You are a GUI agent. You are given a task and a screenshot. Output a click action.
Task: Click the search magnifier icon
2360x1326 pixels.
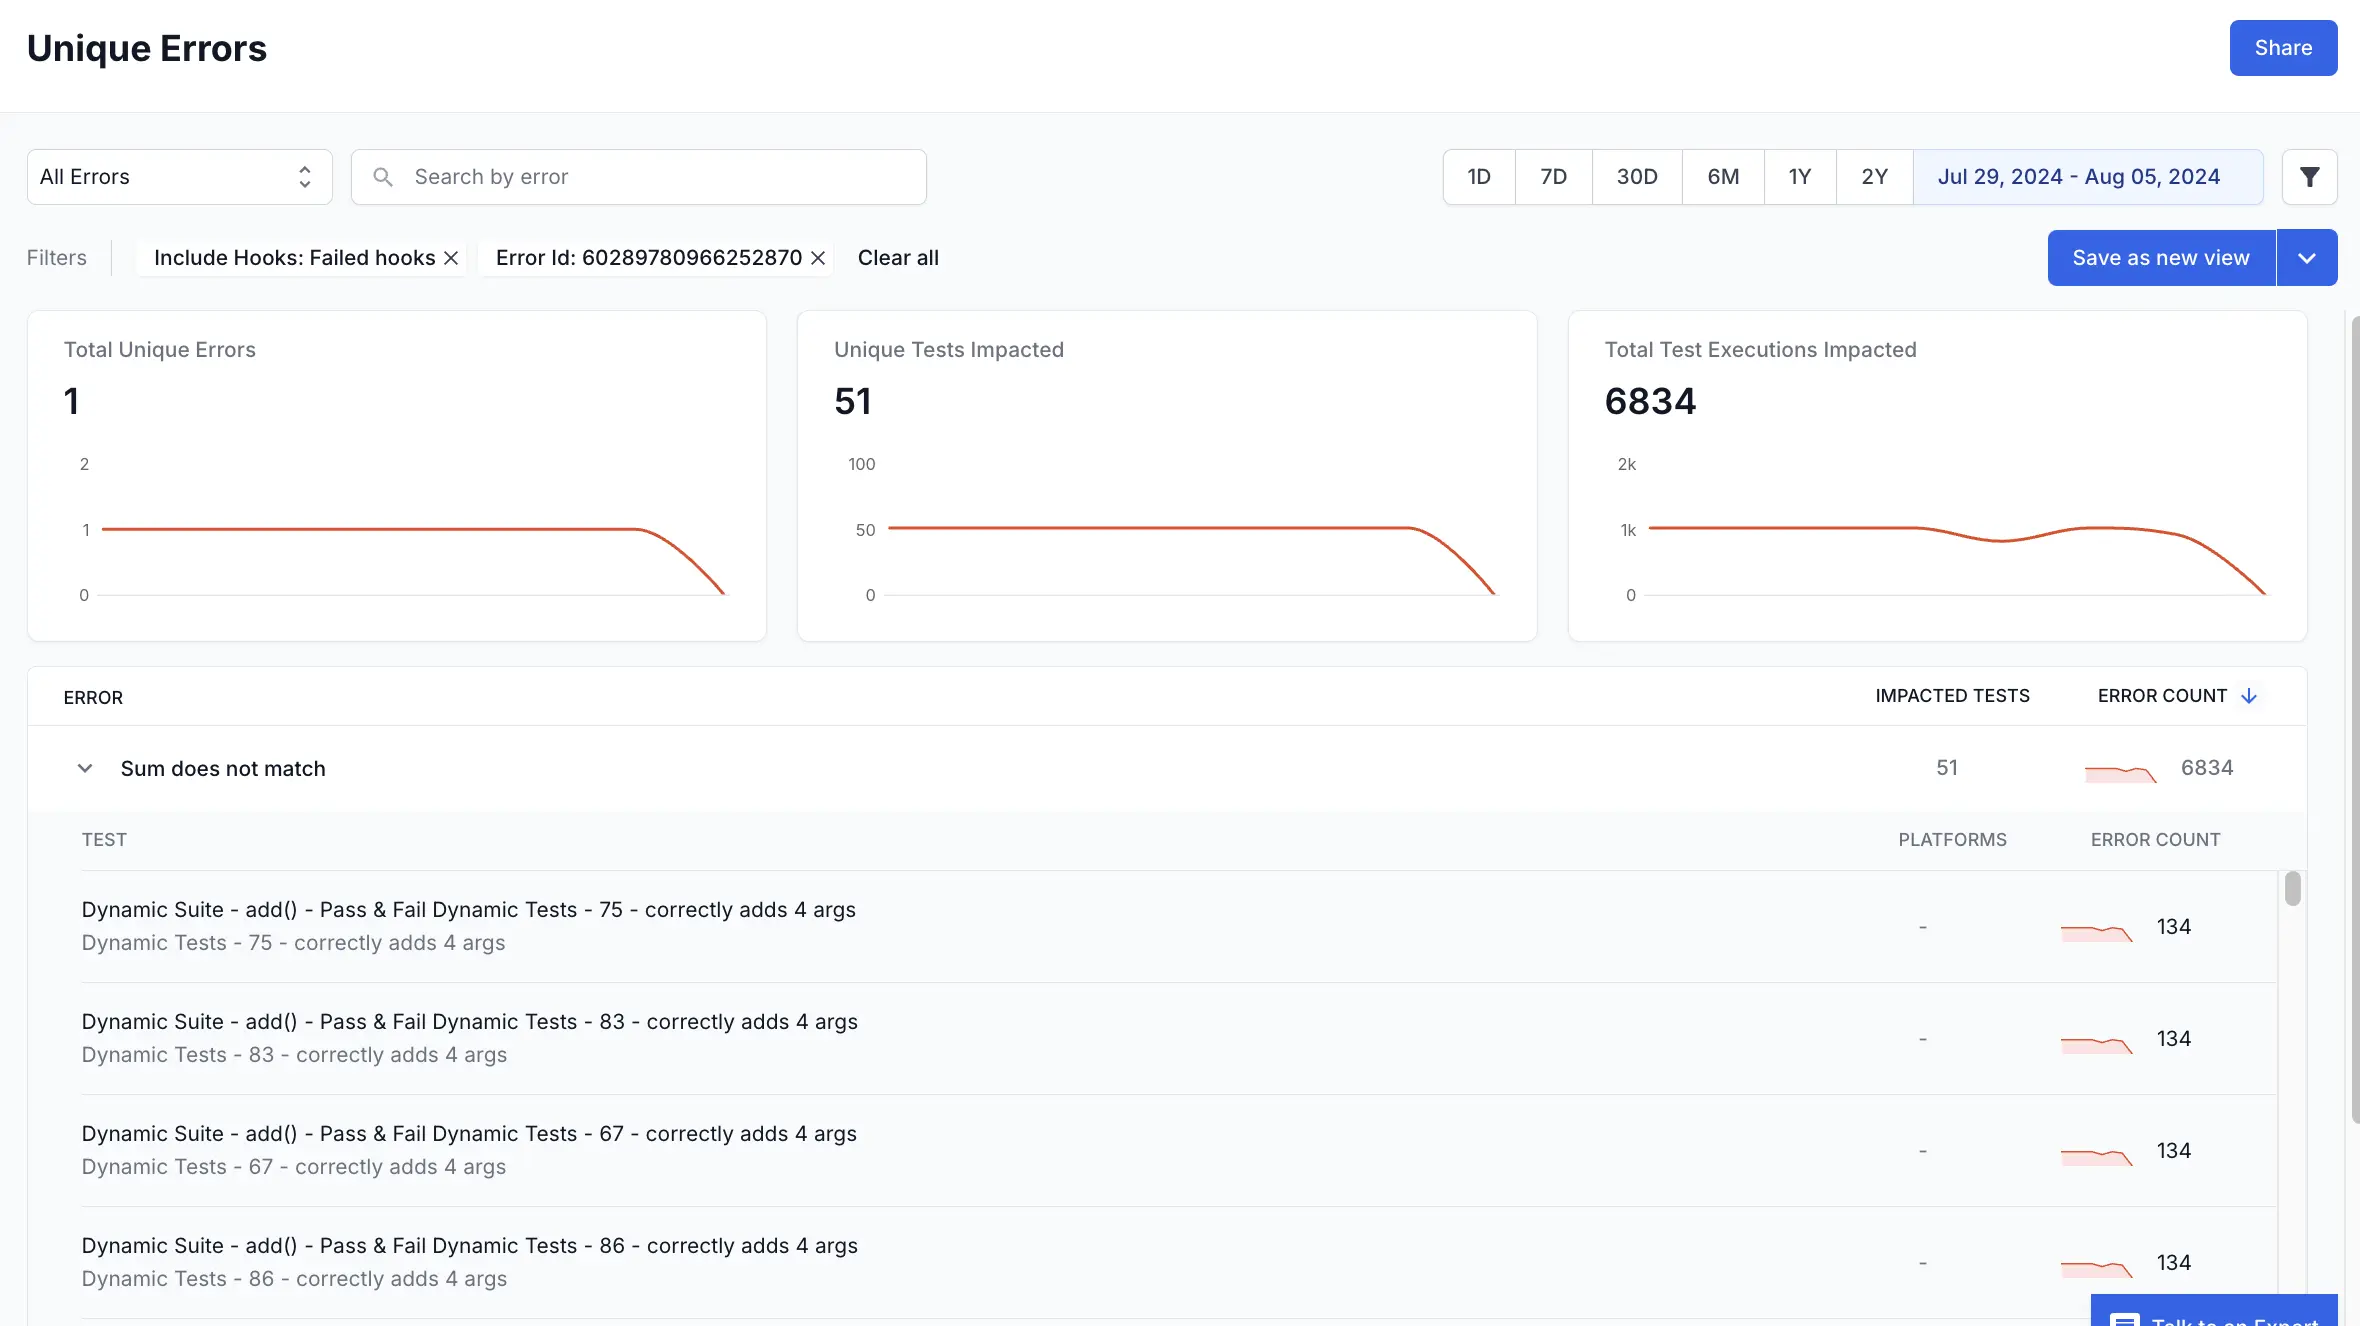tap(383, 177)
